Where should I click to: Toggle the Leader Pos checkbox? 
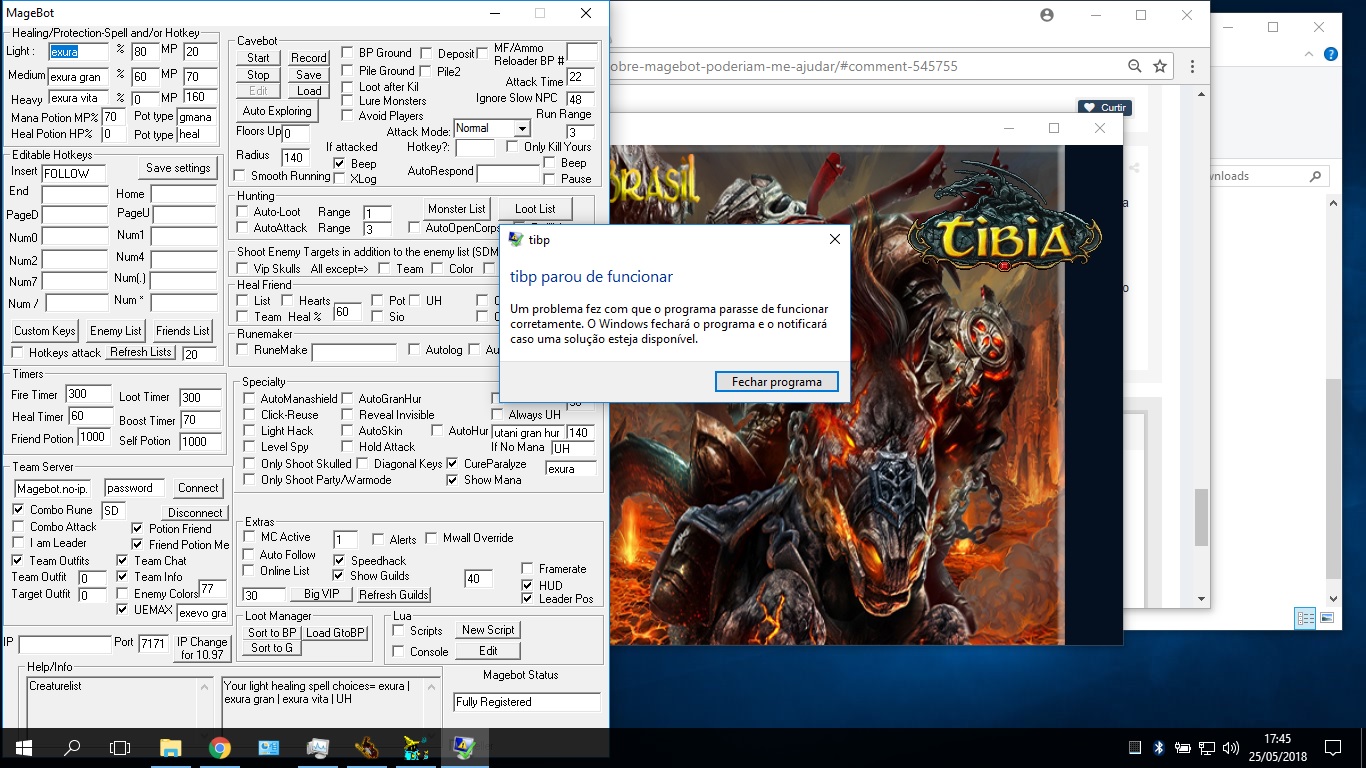click(528, 599)
